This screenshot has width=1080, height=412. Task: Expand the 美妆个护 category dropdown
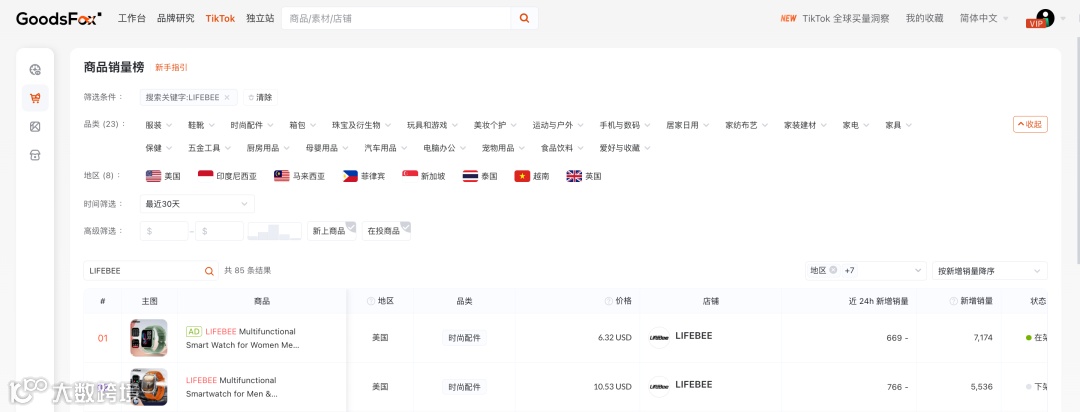(495, 125)
